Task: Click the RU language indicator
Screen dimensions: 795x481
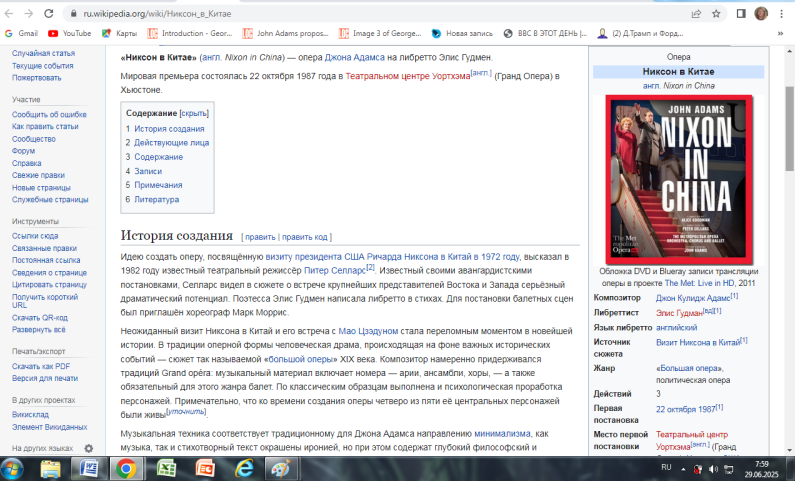Action: click(666, 467)
